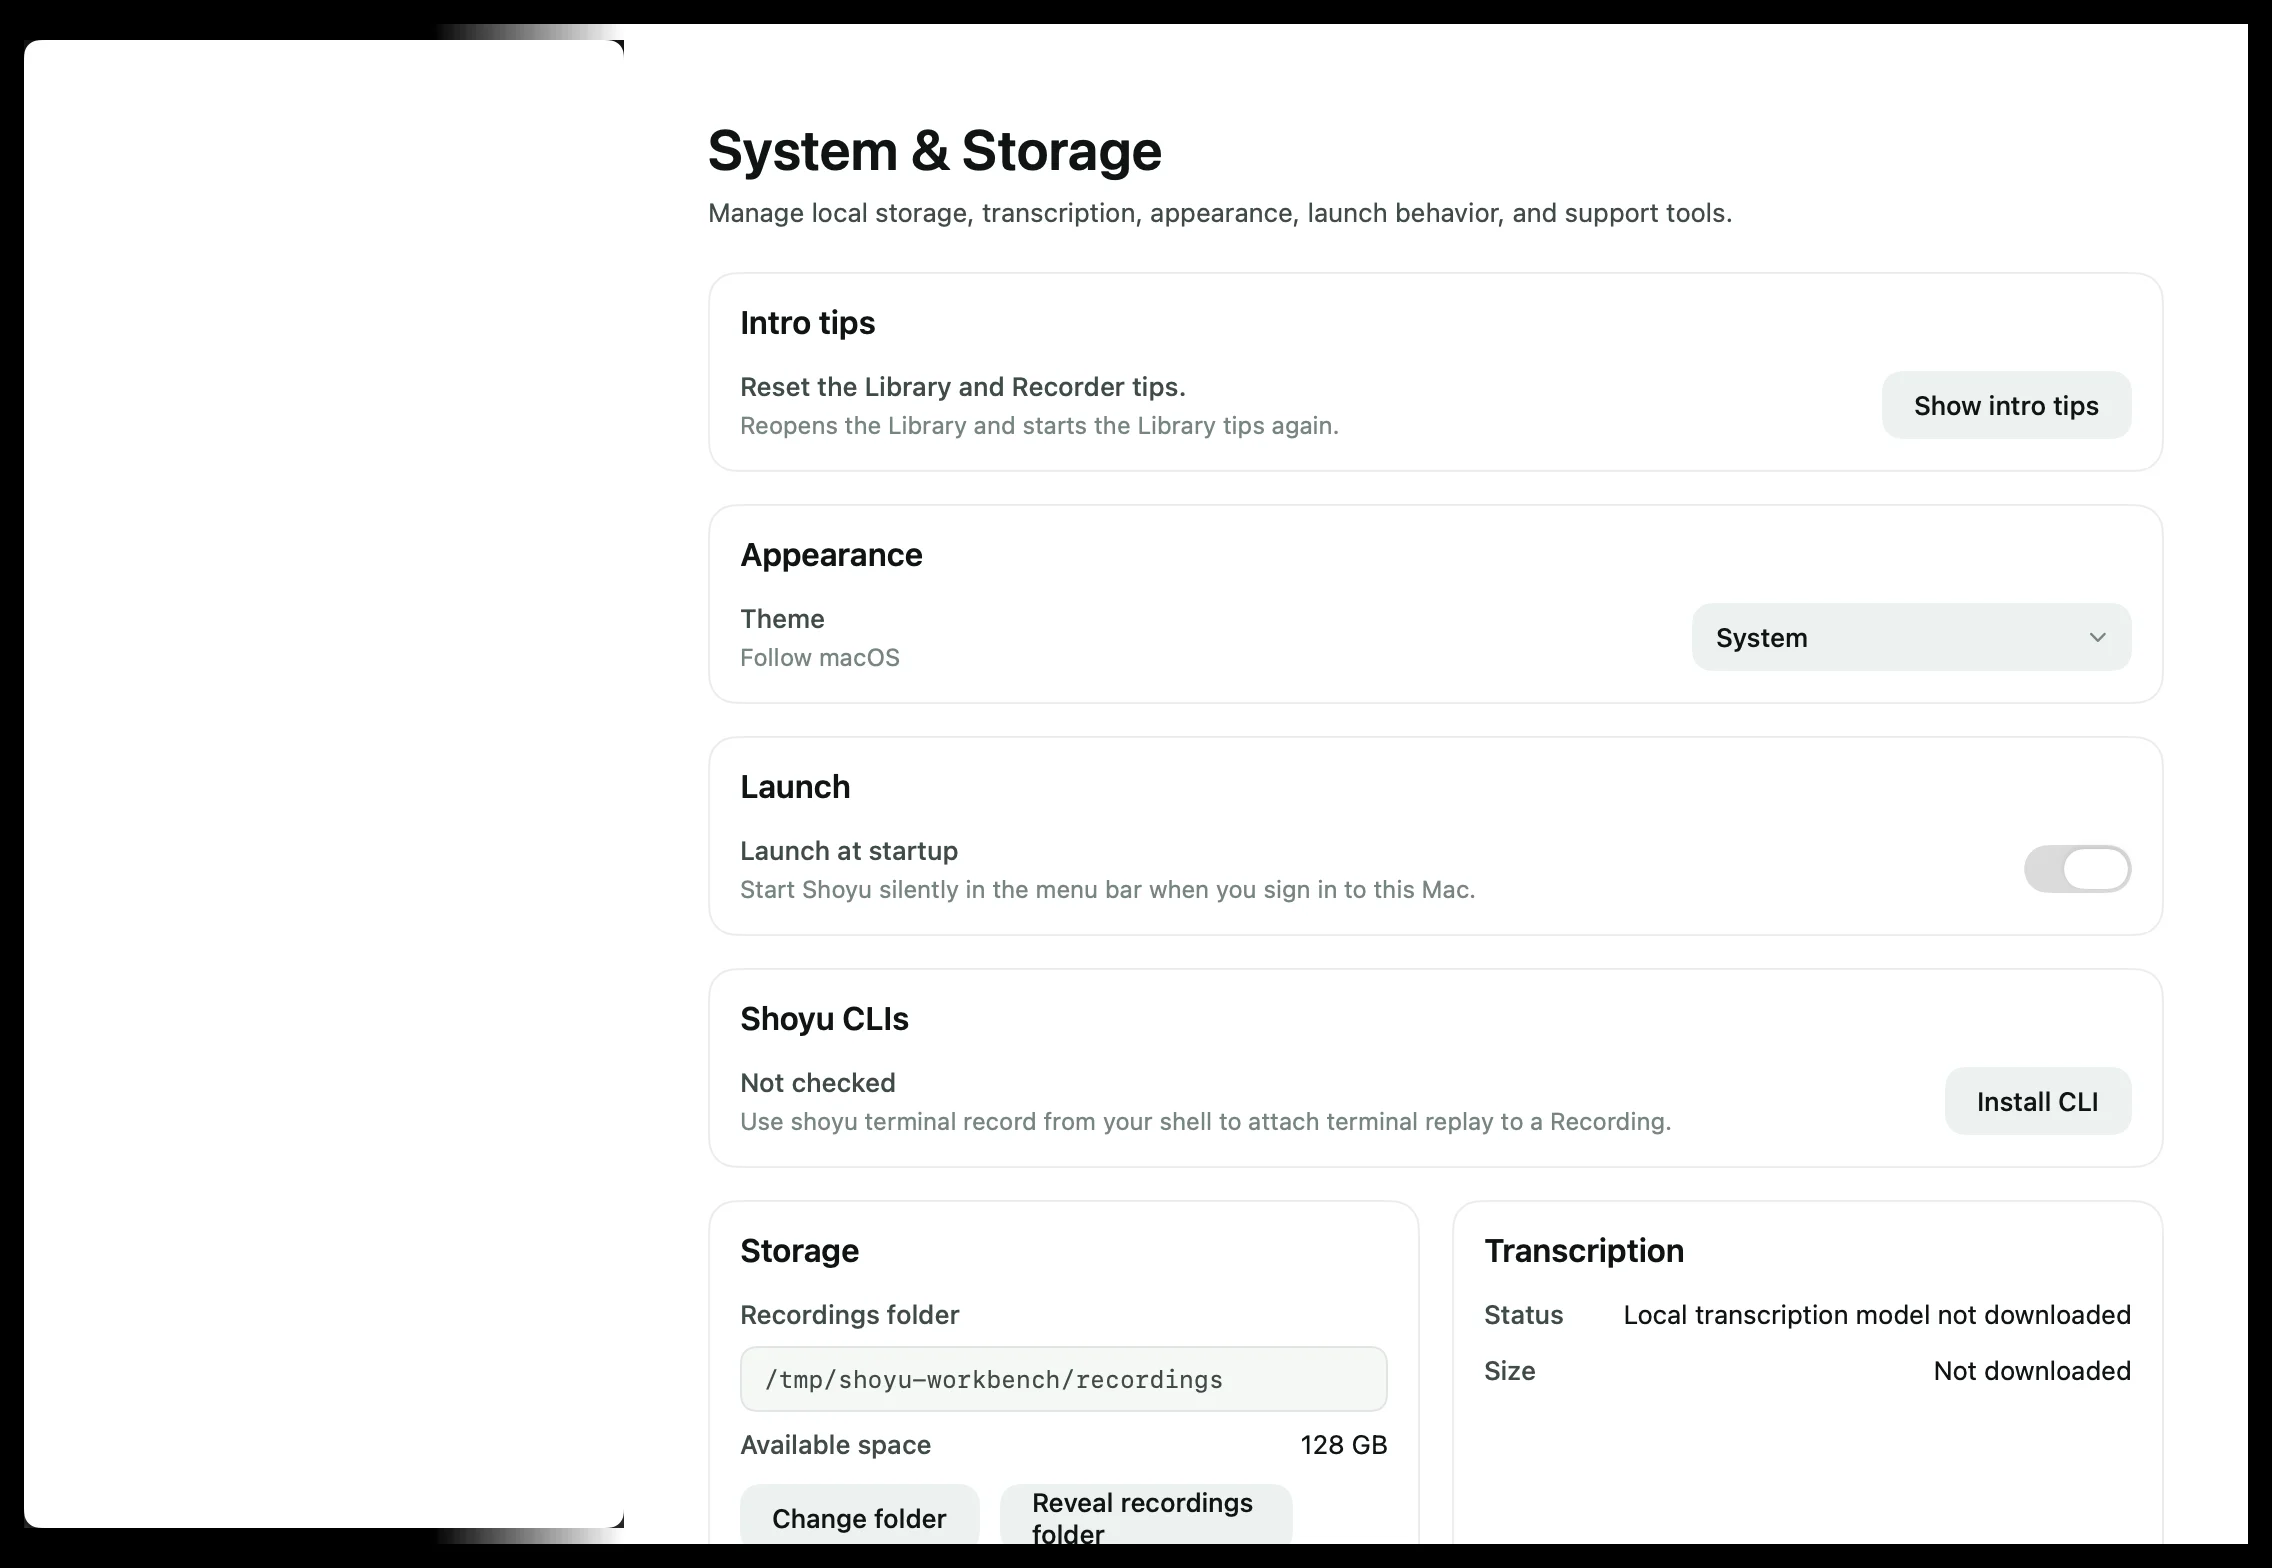
Task: Click Reveal recordings folder button
Action: click(1146, 1516)
